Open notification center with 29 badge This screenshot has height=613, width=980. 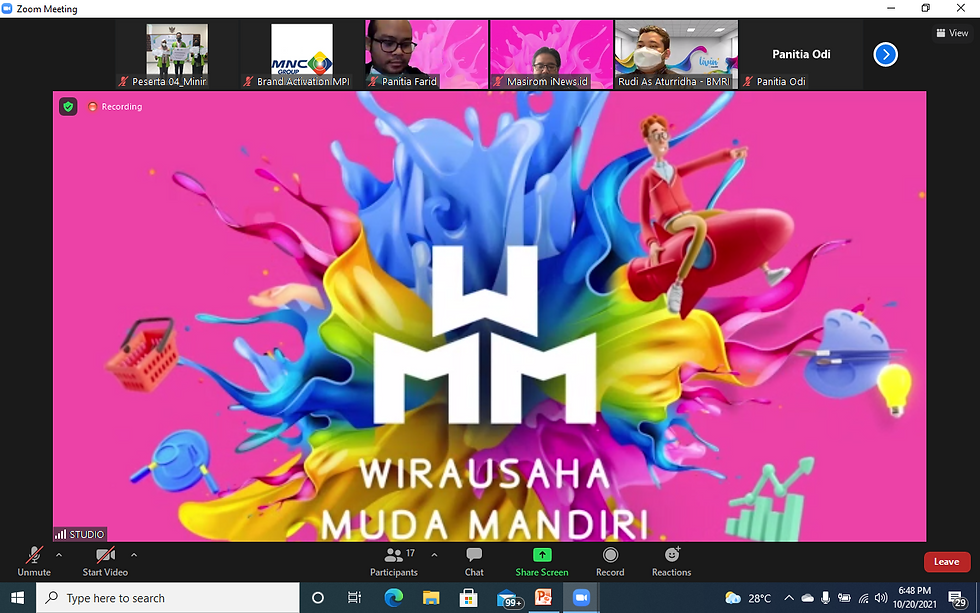tap(956, 599)
